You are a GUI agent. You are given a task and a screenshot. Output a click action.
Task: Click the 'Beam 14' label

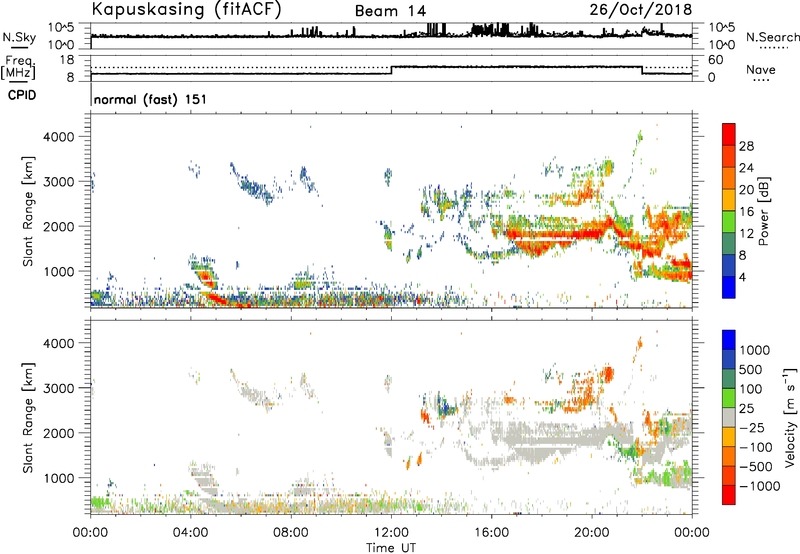click(x=390, y=11)
